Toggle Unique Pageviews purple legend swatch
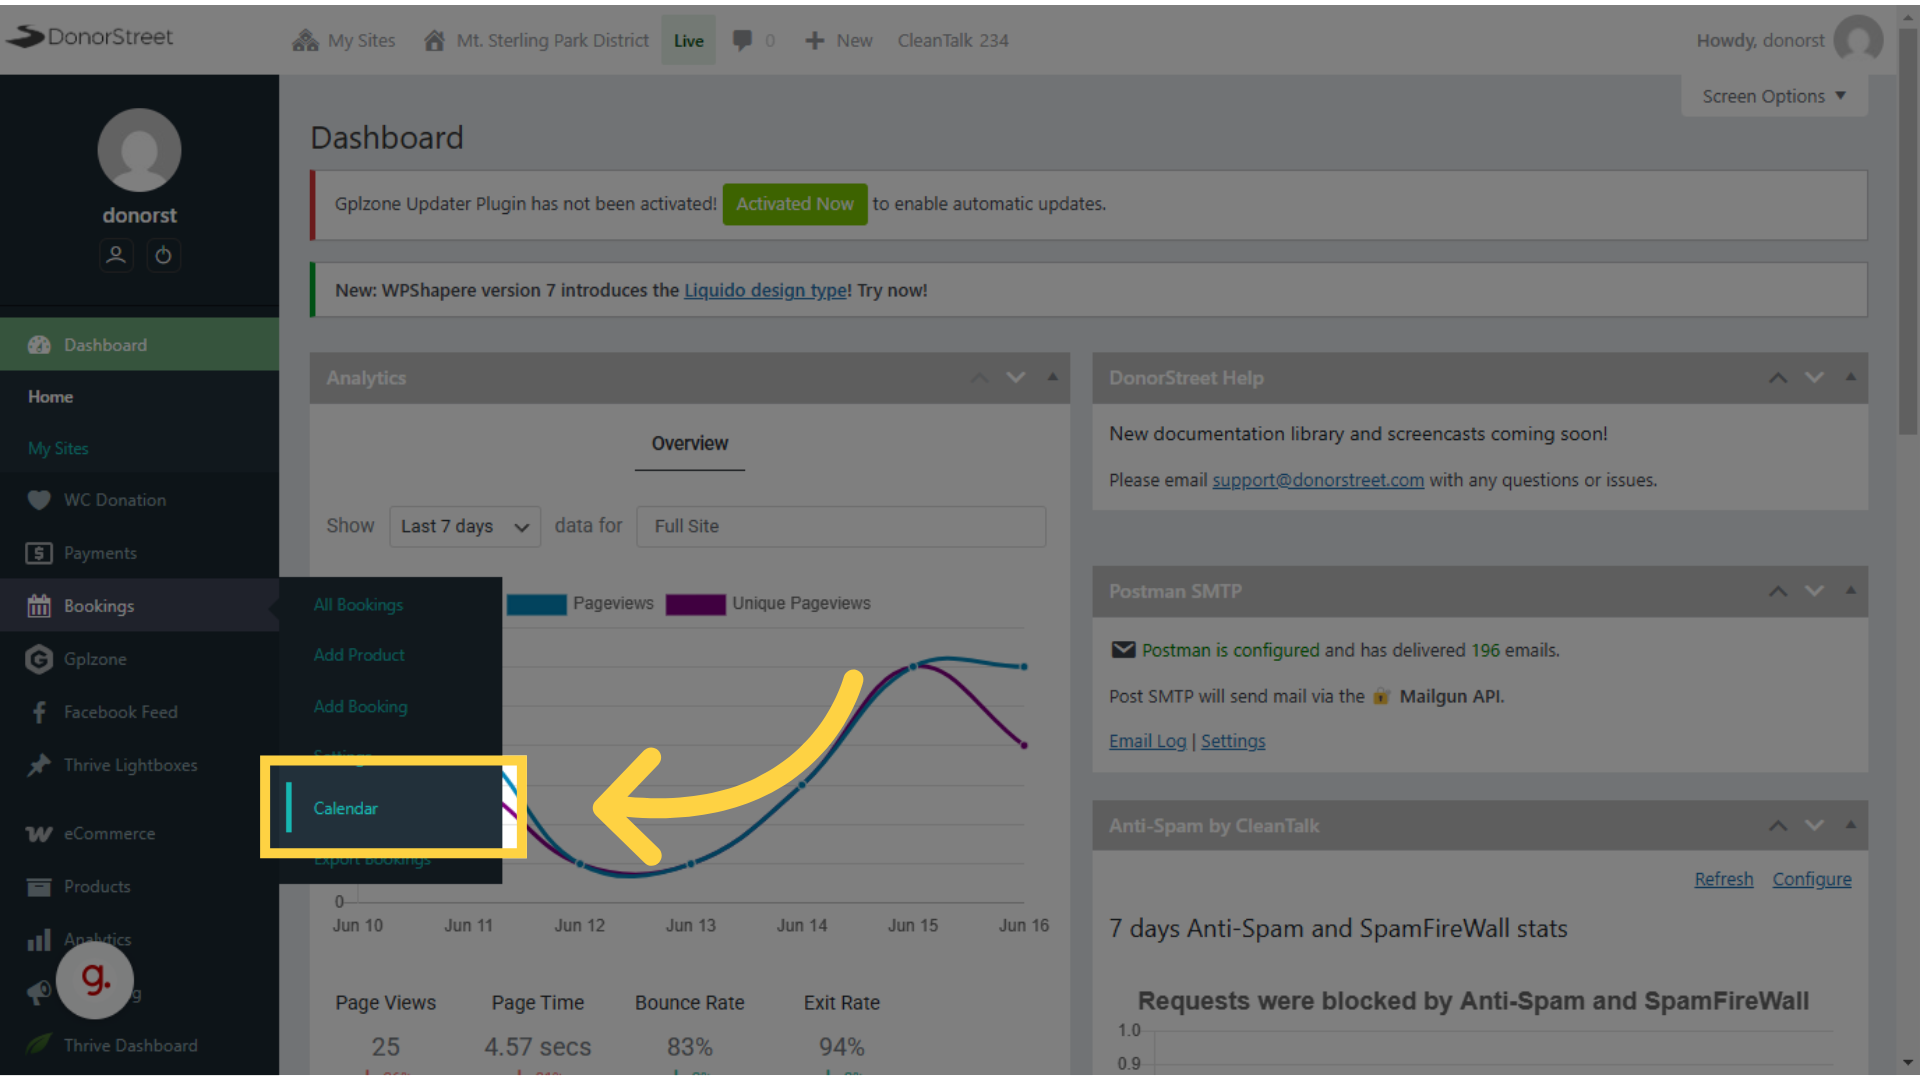The height and width of the screenshot is (1080, 1920). point(695,604)
